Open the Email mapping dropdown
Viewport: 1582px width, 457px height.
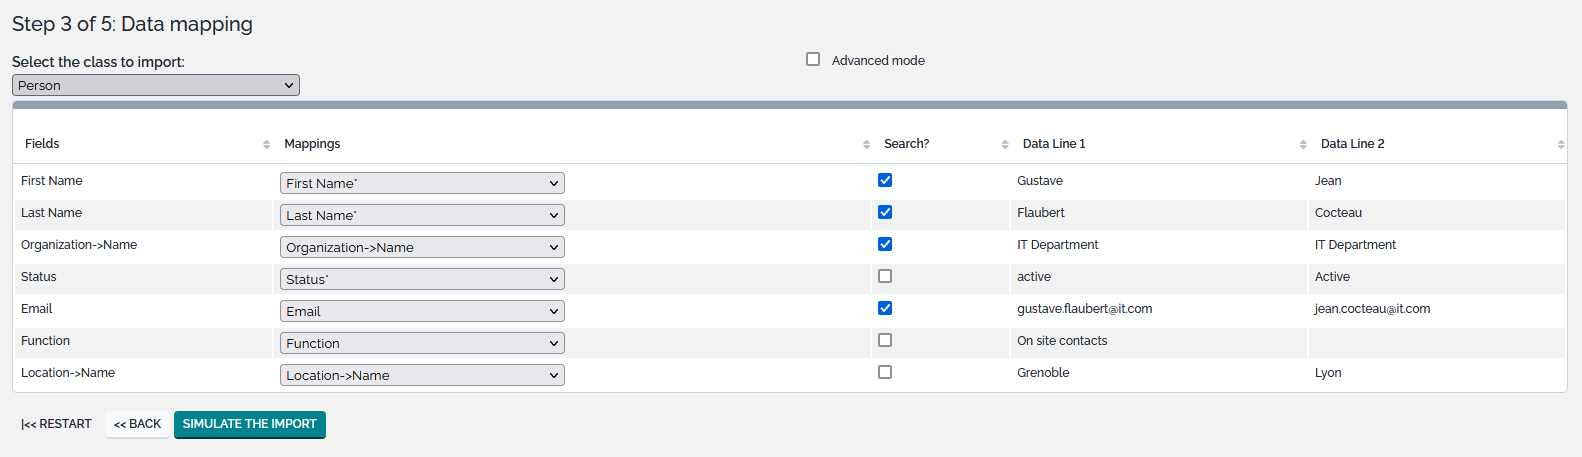pyautogui.click(x=422, y=311)
